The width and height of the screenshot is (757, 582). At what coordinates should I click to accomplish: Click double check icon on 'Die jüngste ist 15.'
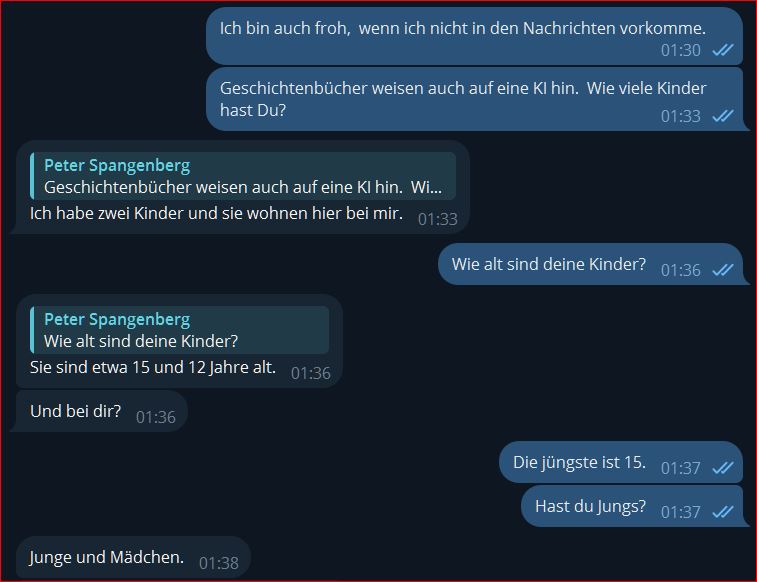click(x=723, y=468)
